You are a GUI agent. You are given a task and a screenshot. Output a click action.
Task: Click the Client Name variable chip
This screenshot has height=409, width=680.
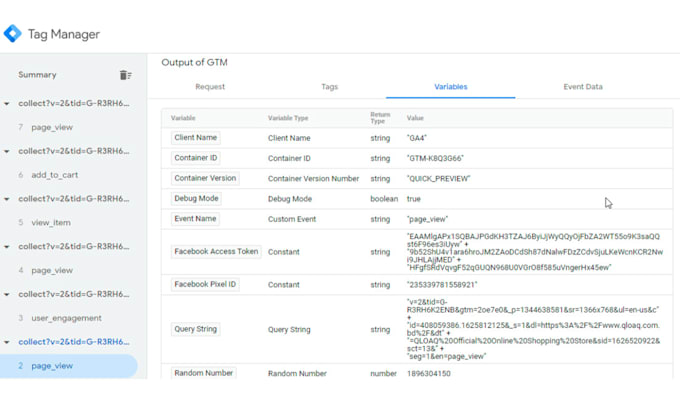[196, 137]
